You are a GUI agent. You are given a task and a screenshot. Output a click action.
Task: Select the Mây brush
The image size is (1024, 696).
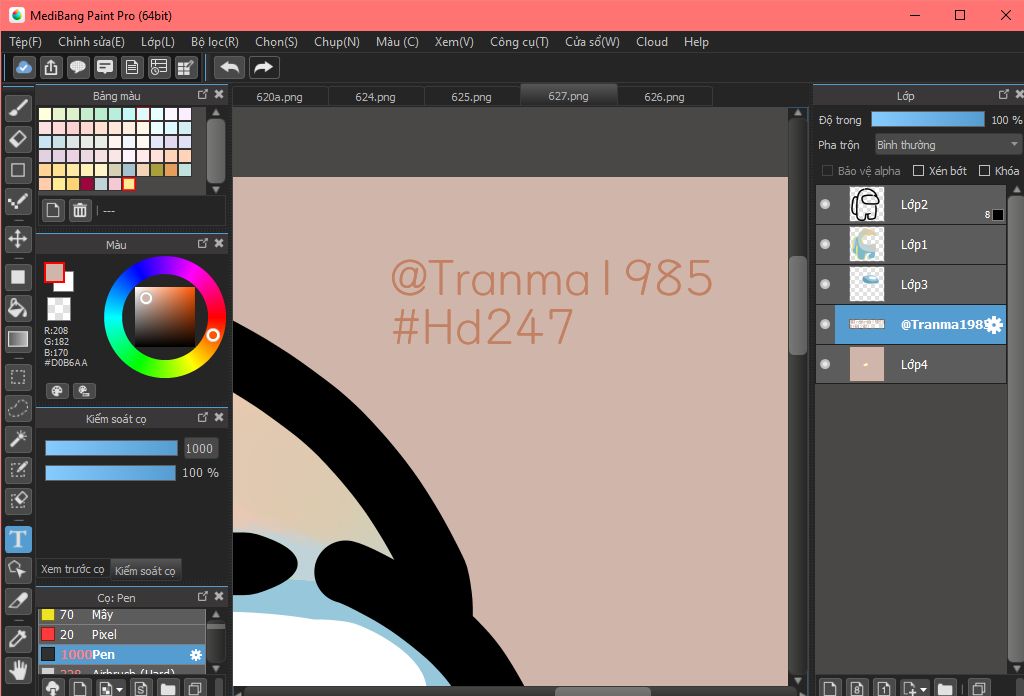tap(123, 615)
